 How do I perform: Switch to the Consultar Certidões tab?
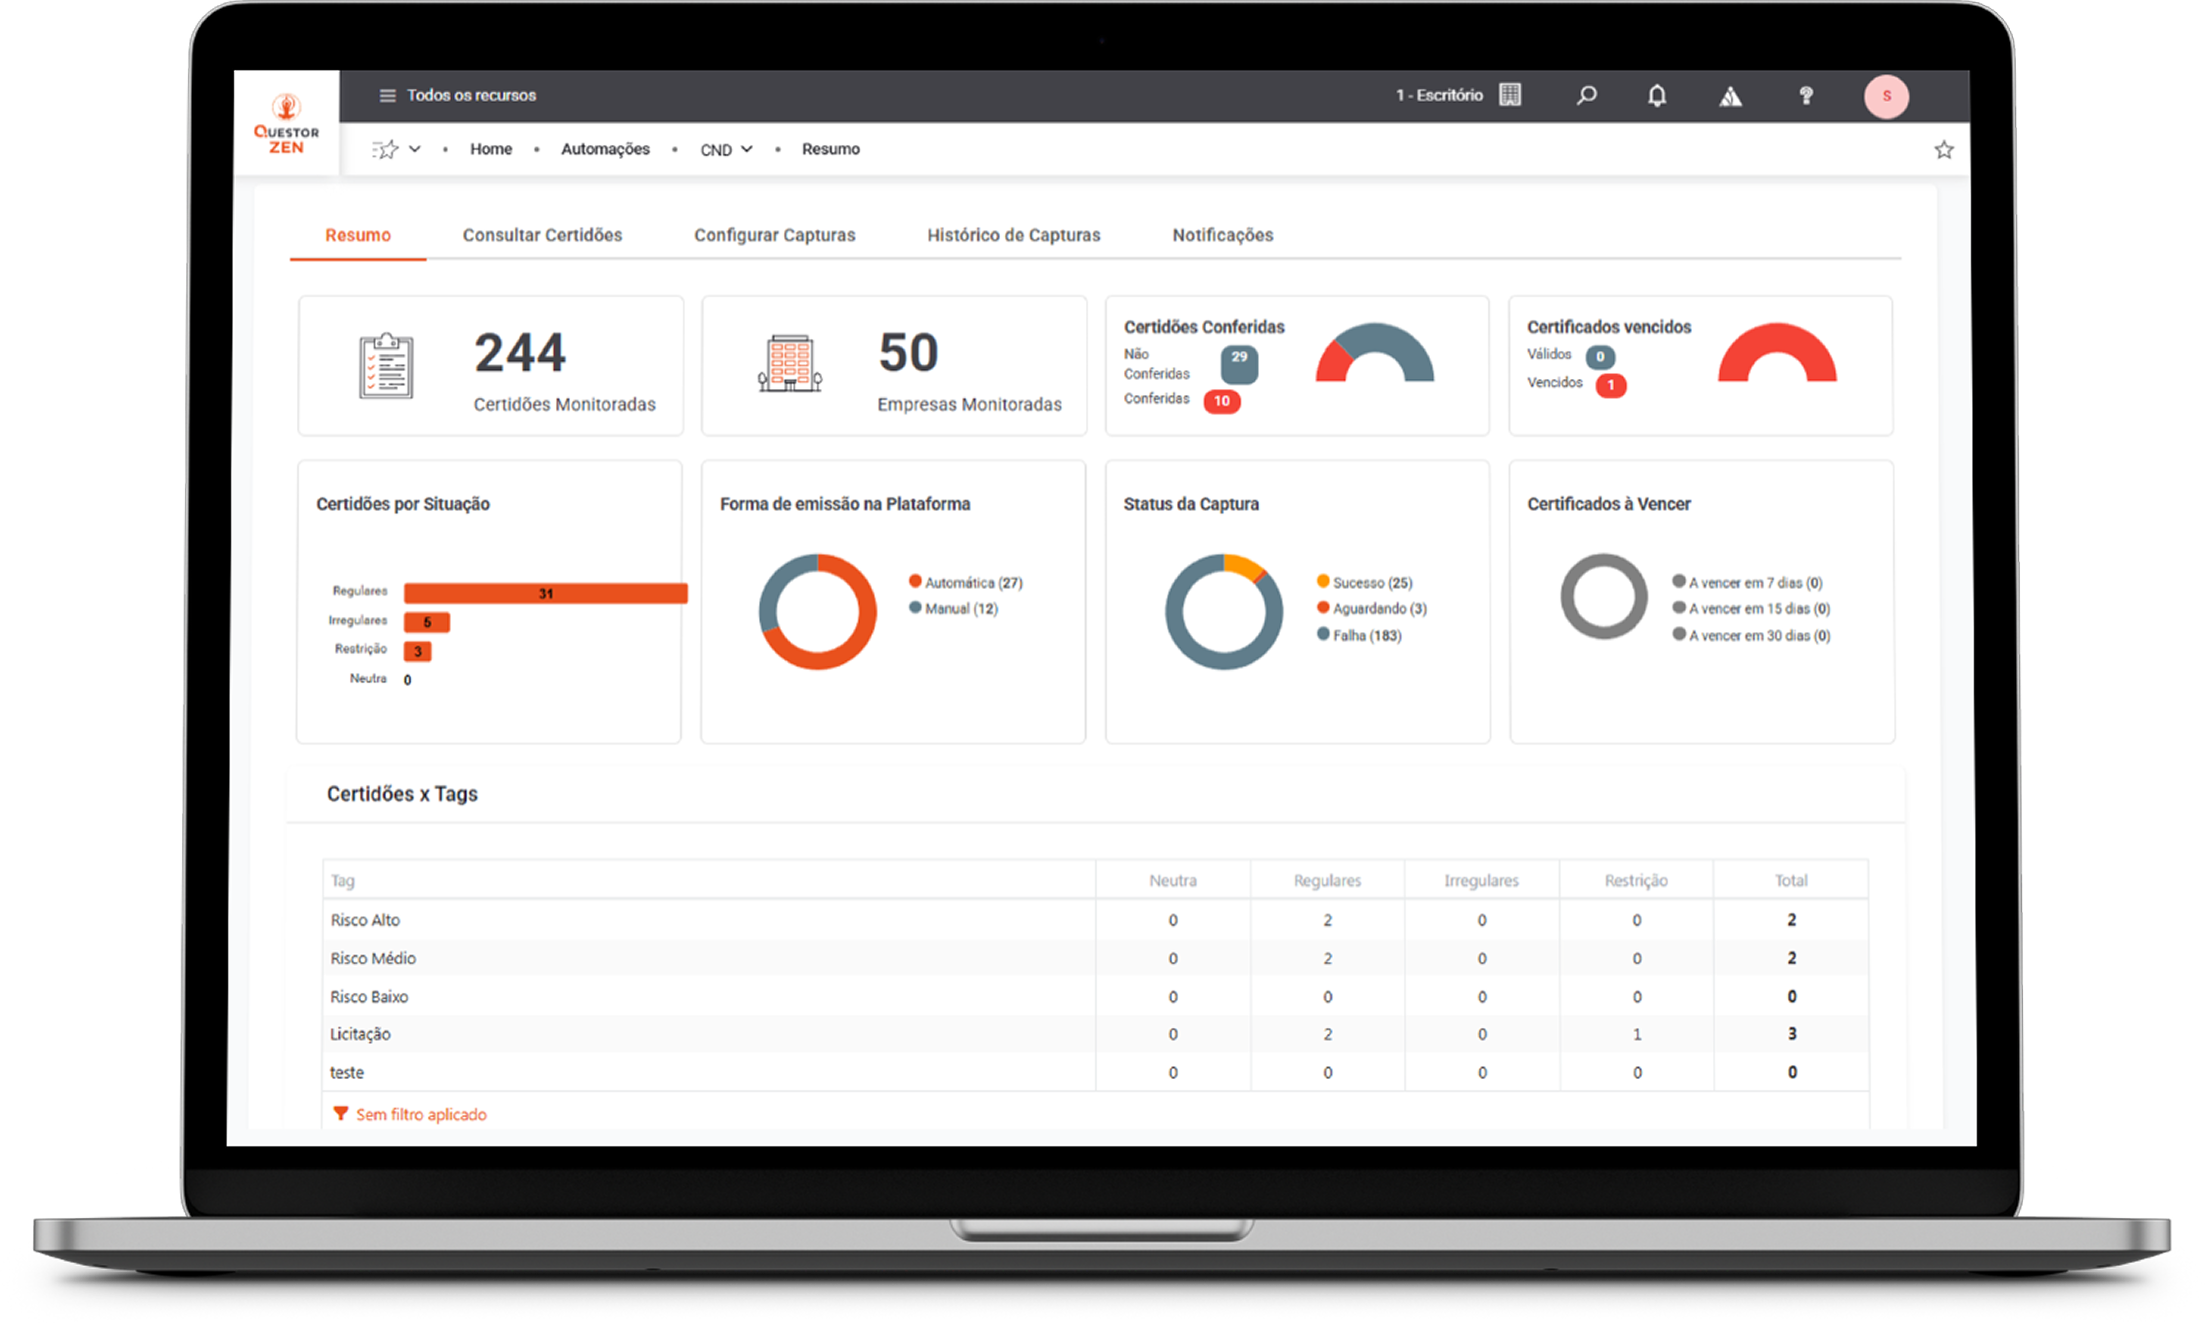point(542,235)
